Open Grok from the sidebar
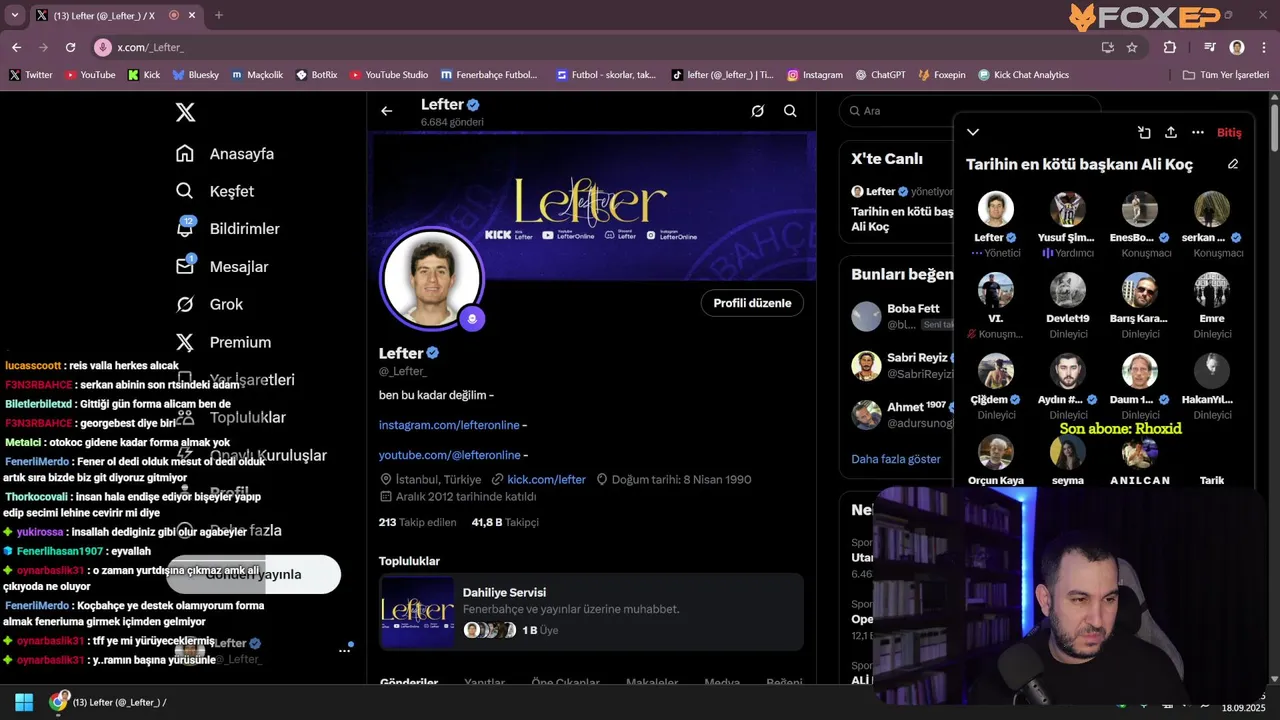 coord(209,304)
